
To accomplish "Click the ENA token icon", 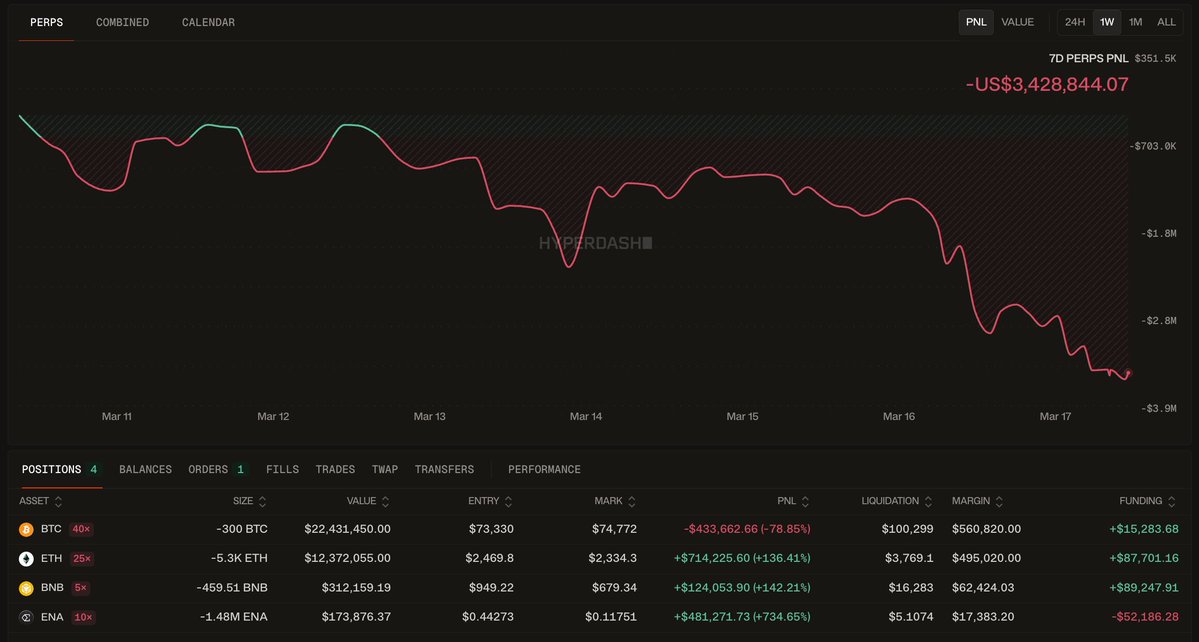I will click(x=26, y=617).
